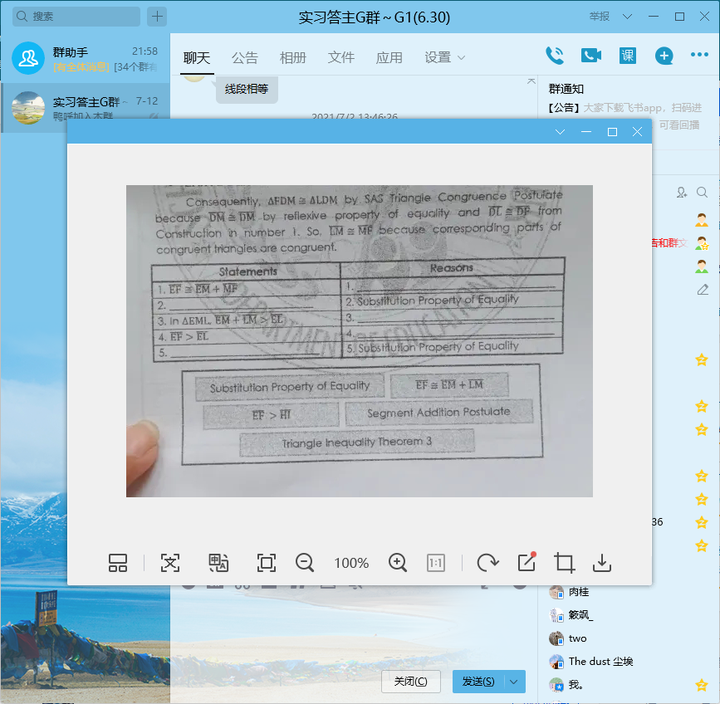Open the 【公告】 group notice text
The width and height of the screenshot is (720, 704).
click(x=625, y=108)
